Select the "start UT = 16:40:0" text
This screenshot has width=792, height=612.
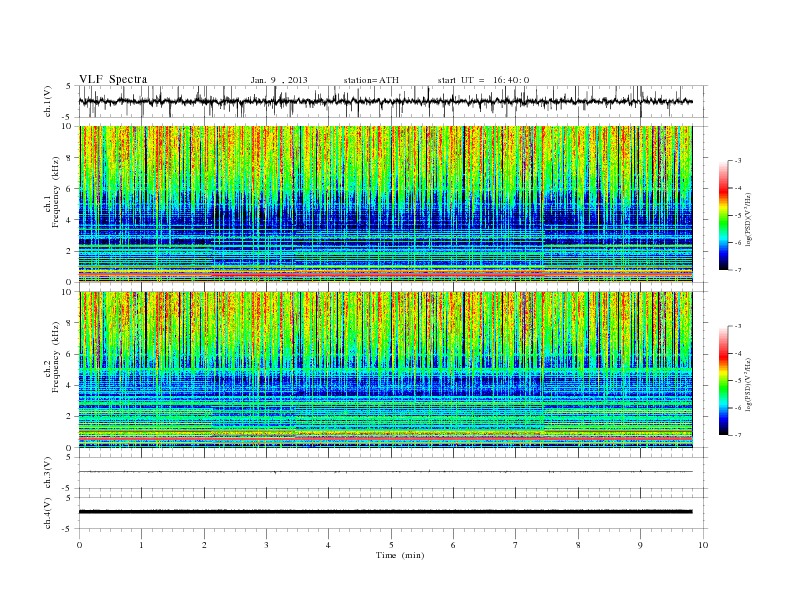(x=483, y=80)
